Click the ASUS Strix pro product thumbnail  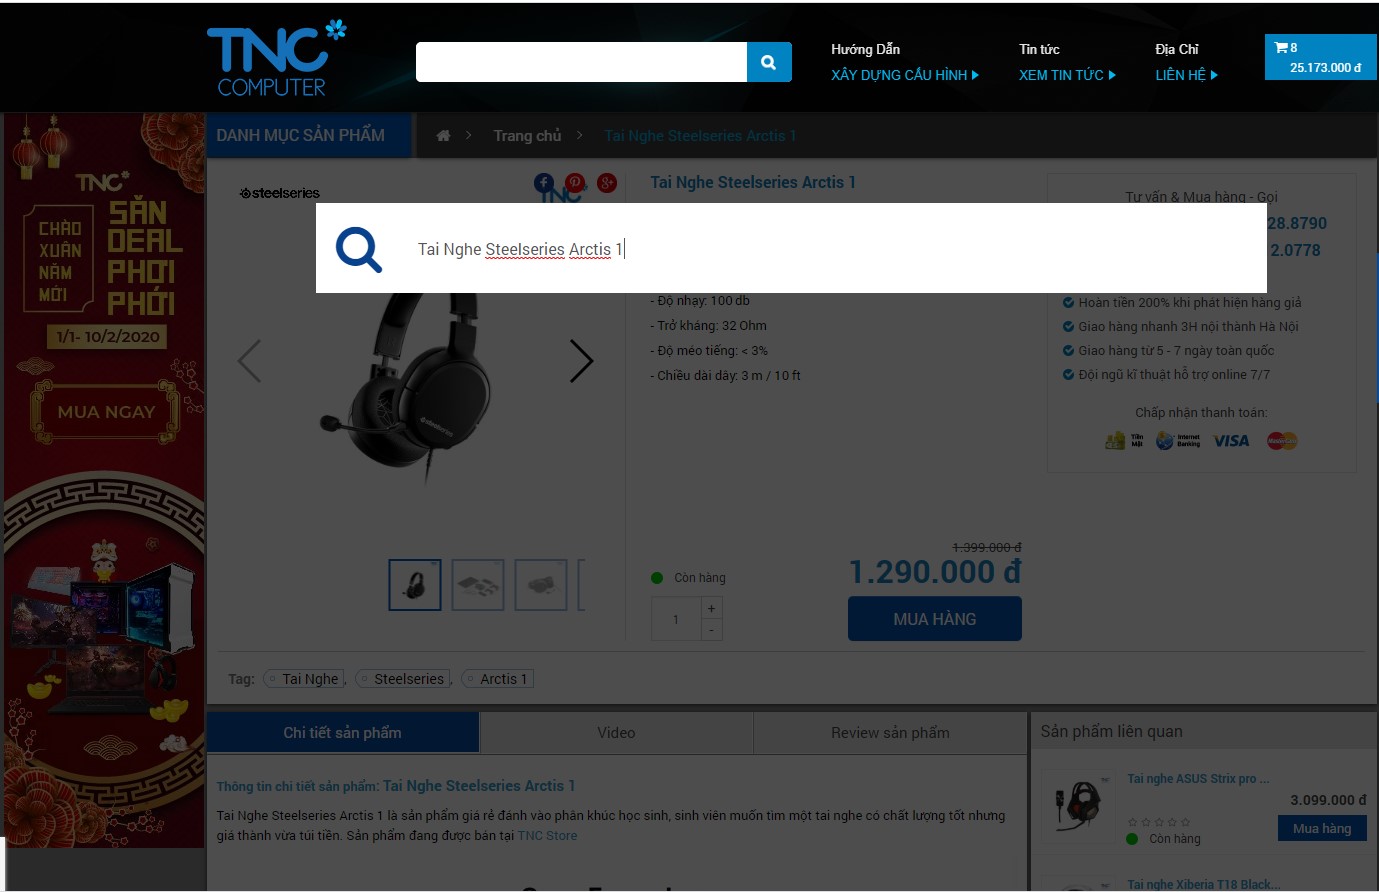coord(1078,806)
